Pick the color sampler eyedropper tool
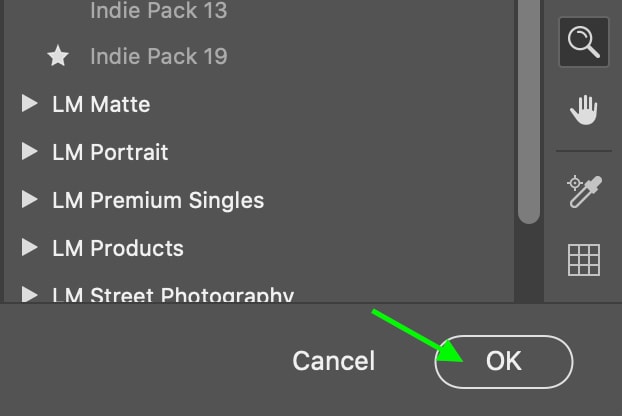The width and height of the screenshot is (622, 416). (x=583, y=190)
